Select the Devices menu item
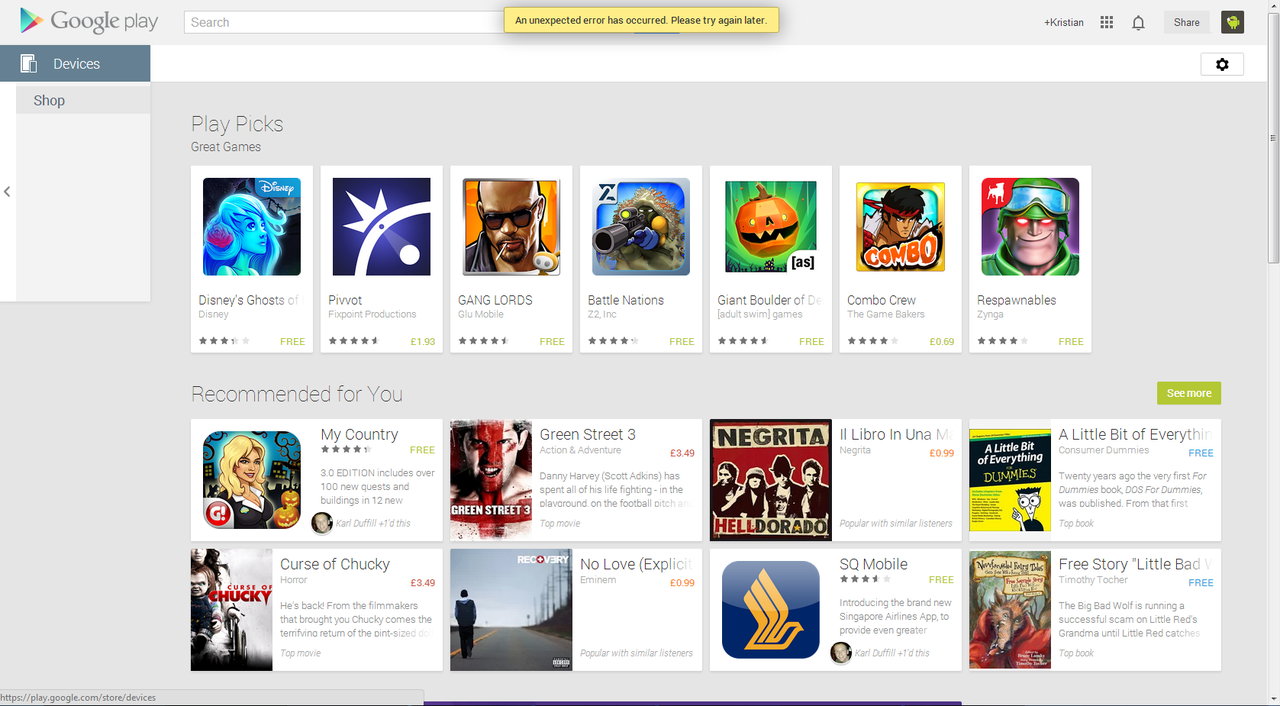Image resolution: width=1280 pixels, height=706 pixels. 76,64
